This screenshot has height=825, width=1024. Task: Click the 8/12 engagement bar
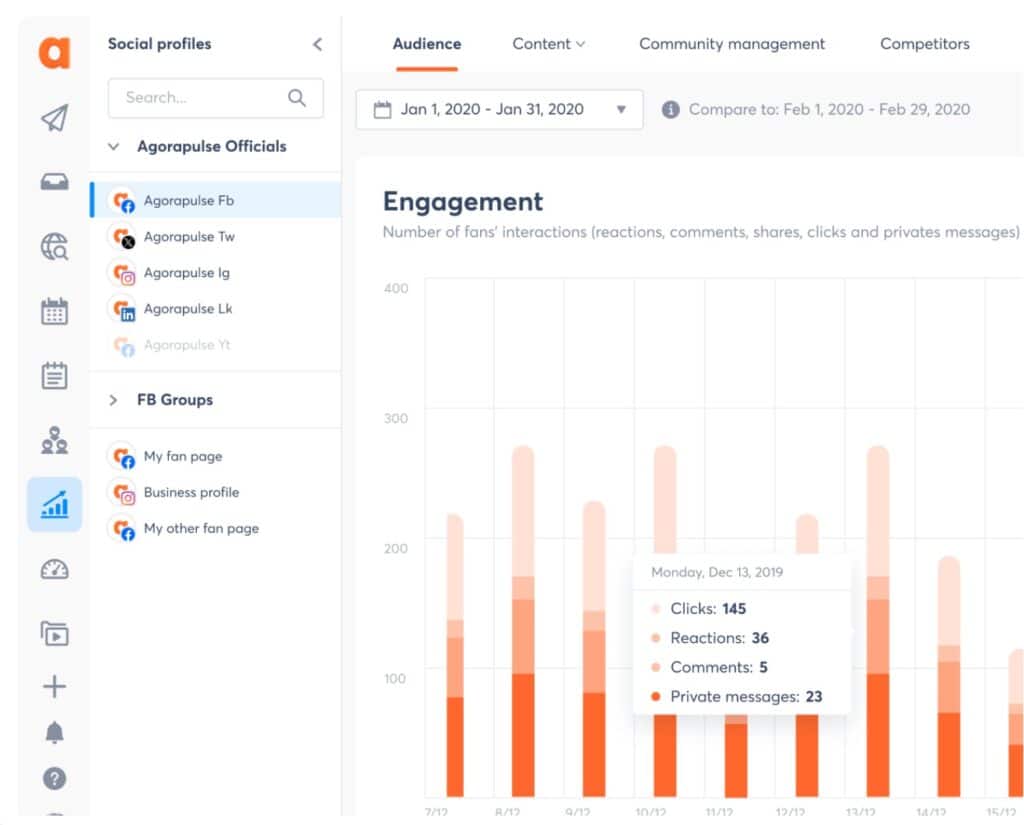[523, 621]
